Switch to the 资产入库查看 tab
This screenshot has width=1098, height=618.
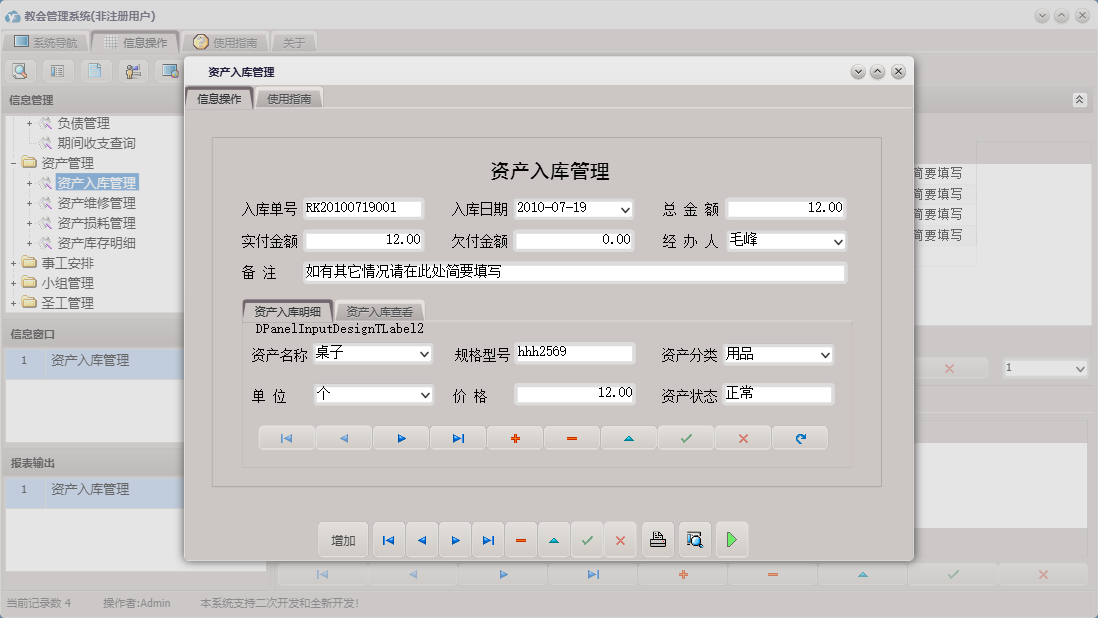[x=381, y=311]
